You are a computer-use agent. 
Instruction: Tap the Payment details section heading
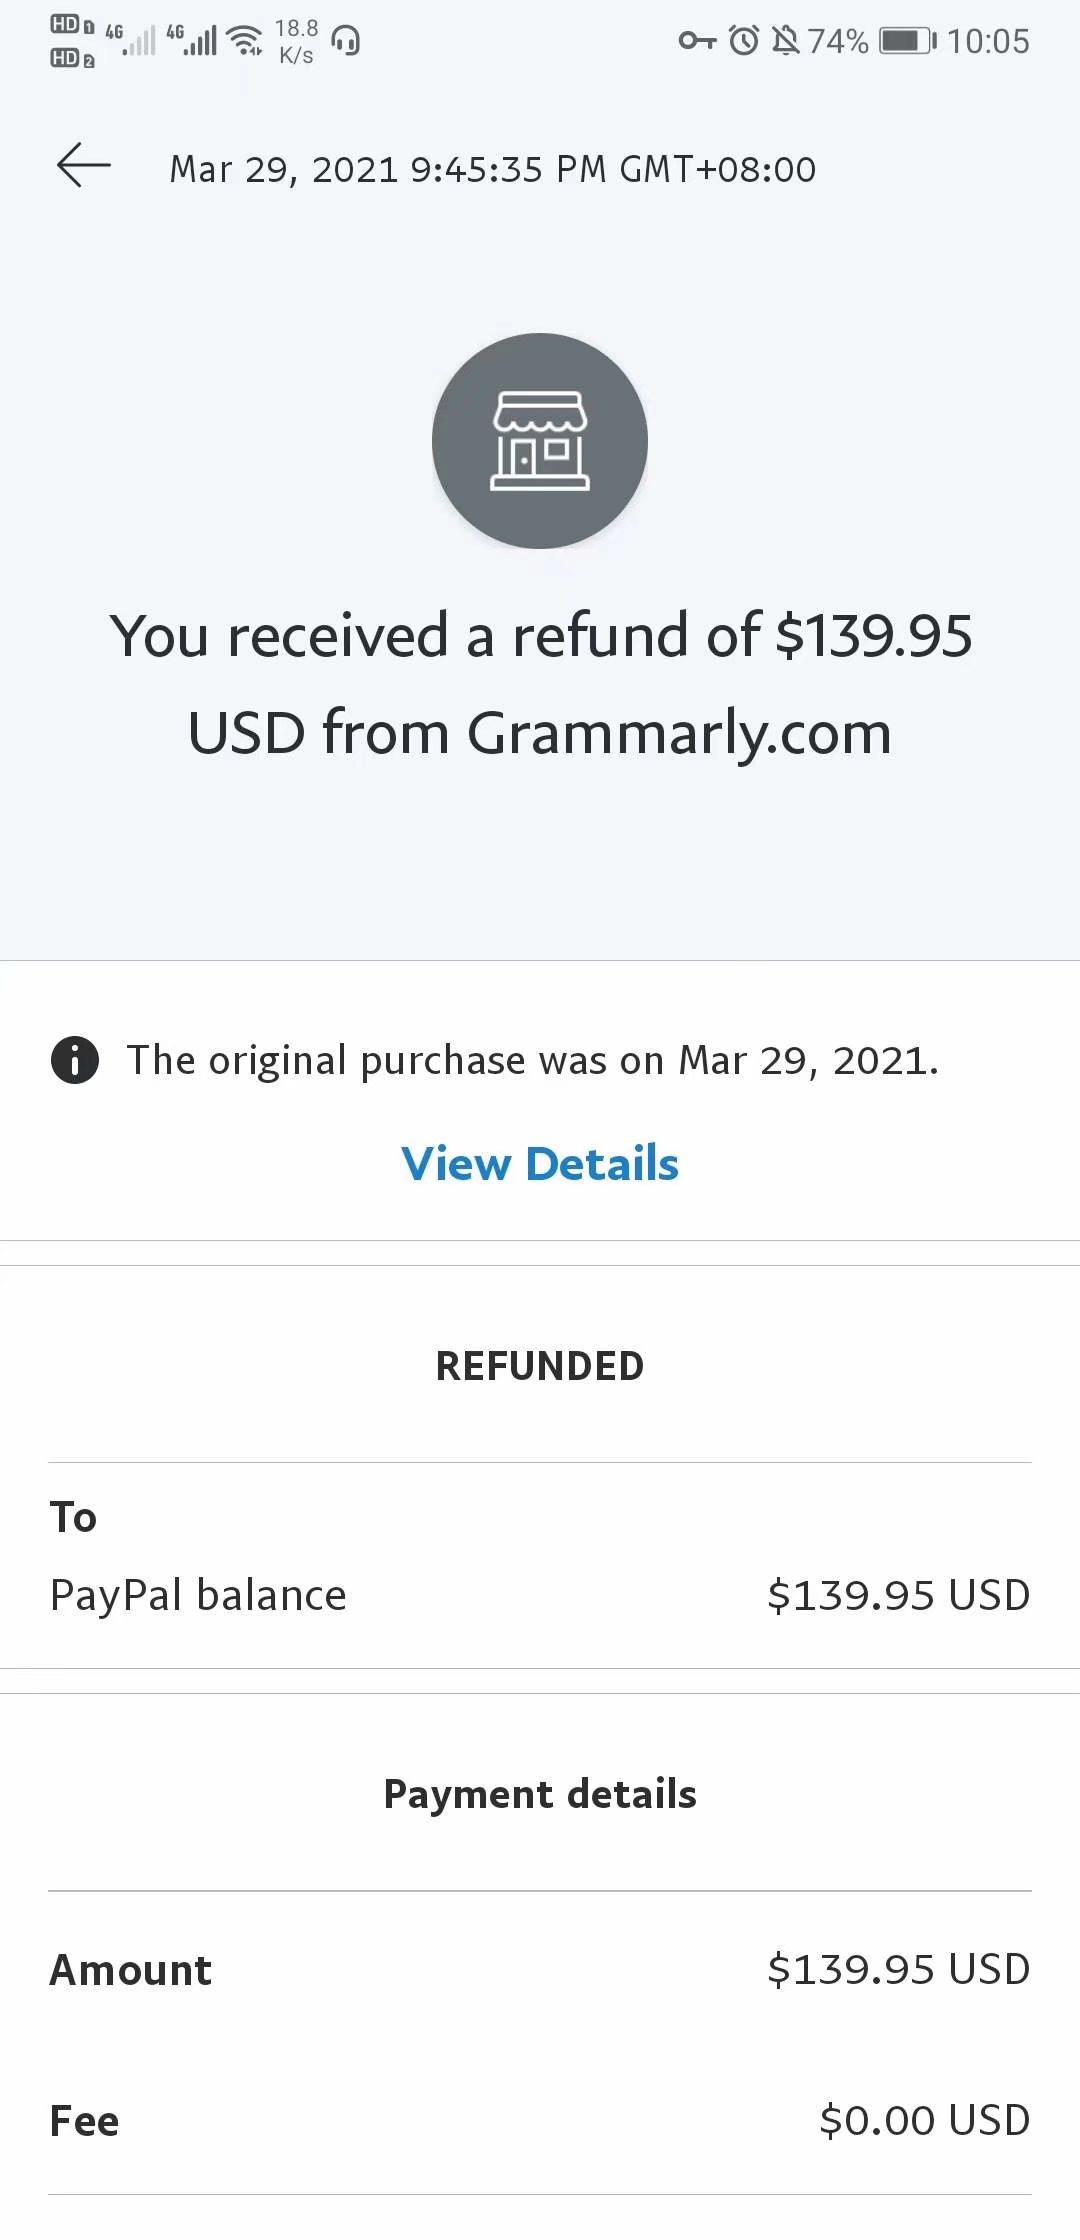pos(540,1794)
